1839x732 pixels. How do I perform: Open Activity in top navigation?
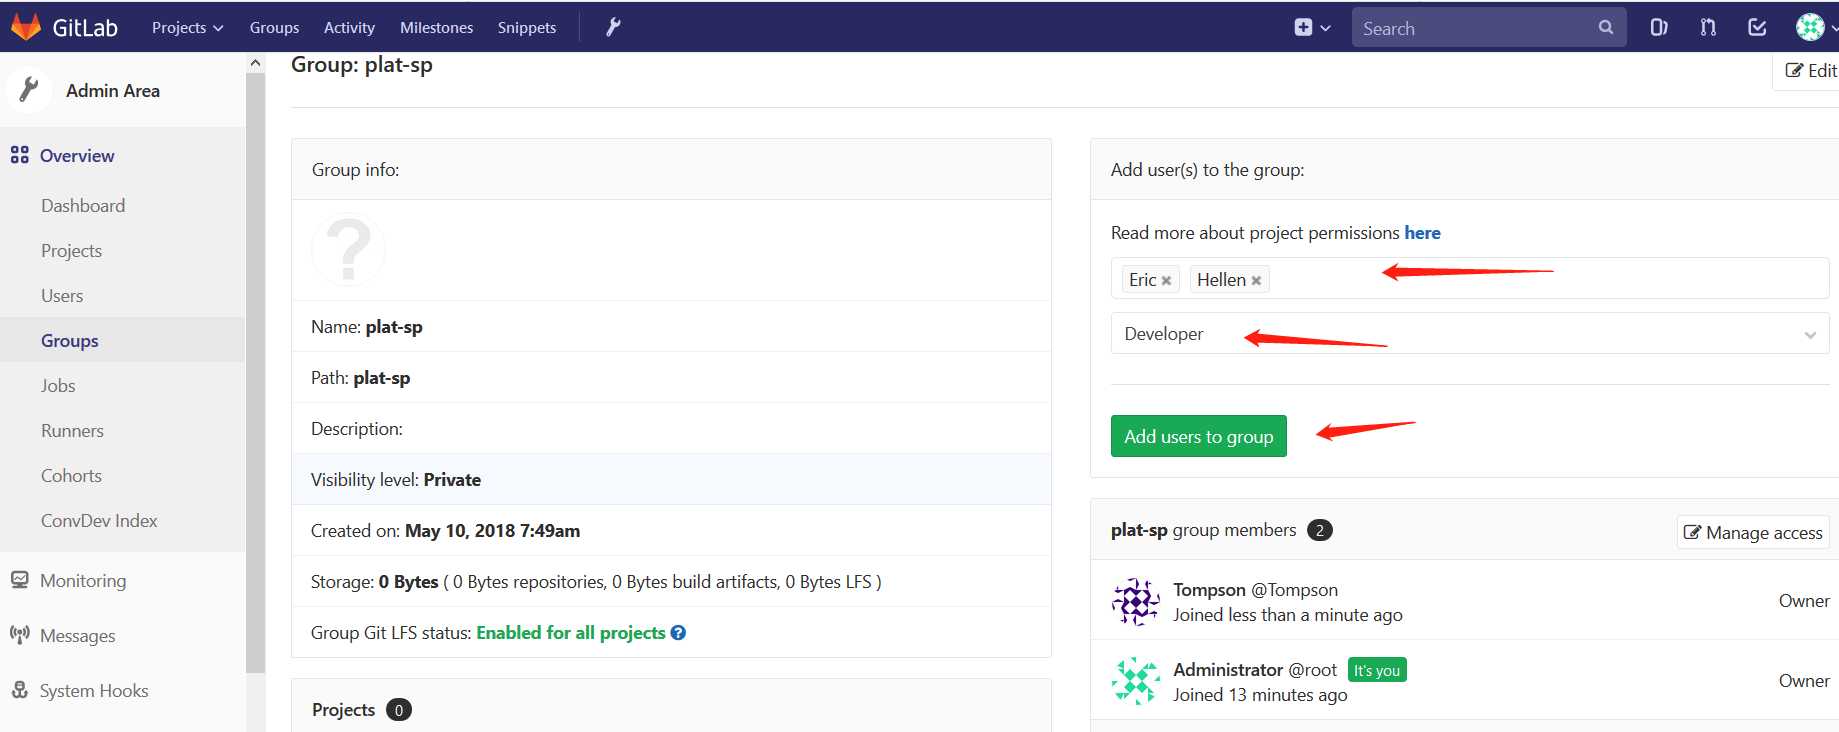349,27
